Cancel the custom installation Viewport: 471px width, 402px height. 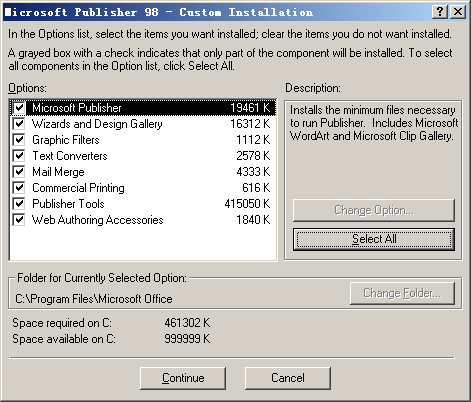coord(288,378)
